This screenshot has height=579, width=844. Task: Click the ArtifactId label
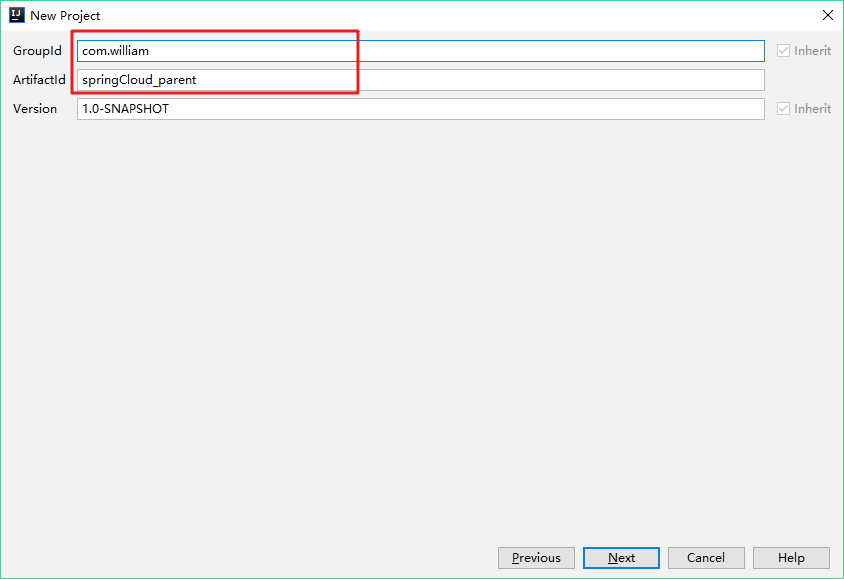(x=39, y=80)
